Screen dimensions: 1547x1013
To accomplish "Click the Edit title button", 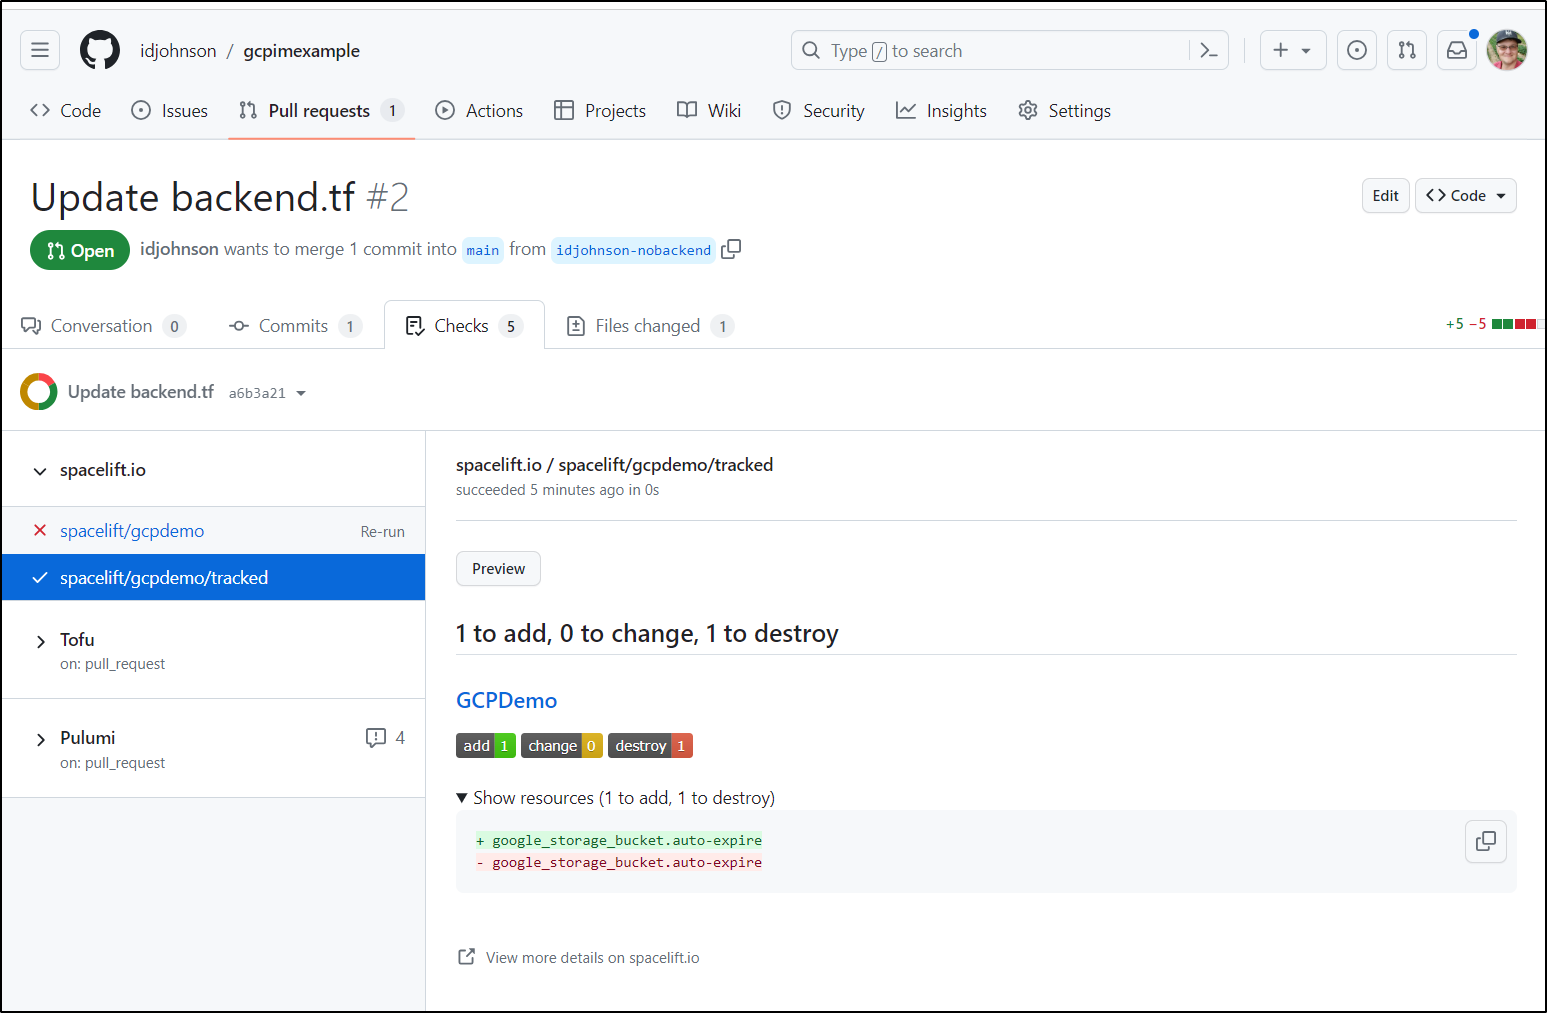I will pyautogui.click(x=1385, y=196).
